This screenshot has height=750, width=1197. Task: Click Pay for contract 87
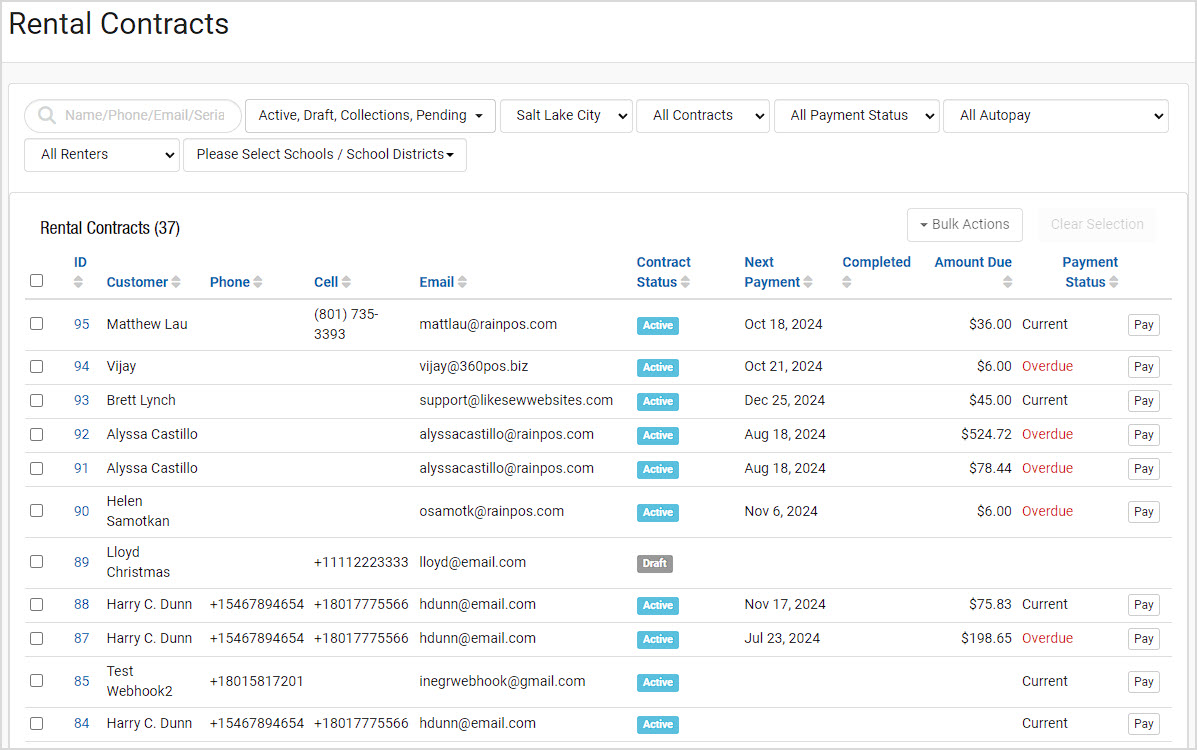(1144, 638)
